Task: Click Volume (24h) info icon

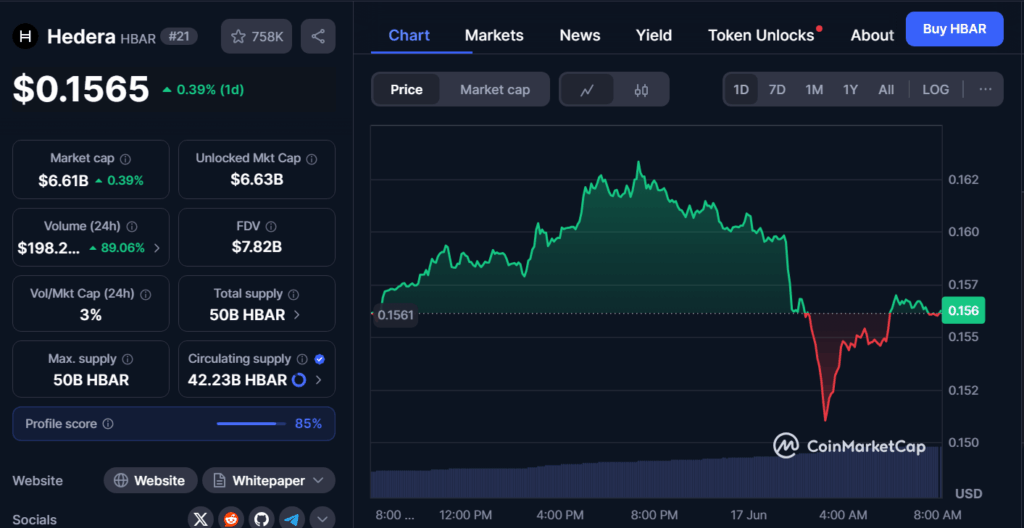Action: (132, 227)
